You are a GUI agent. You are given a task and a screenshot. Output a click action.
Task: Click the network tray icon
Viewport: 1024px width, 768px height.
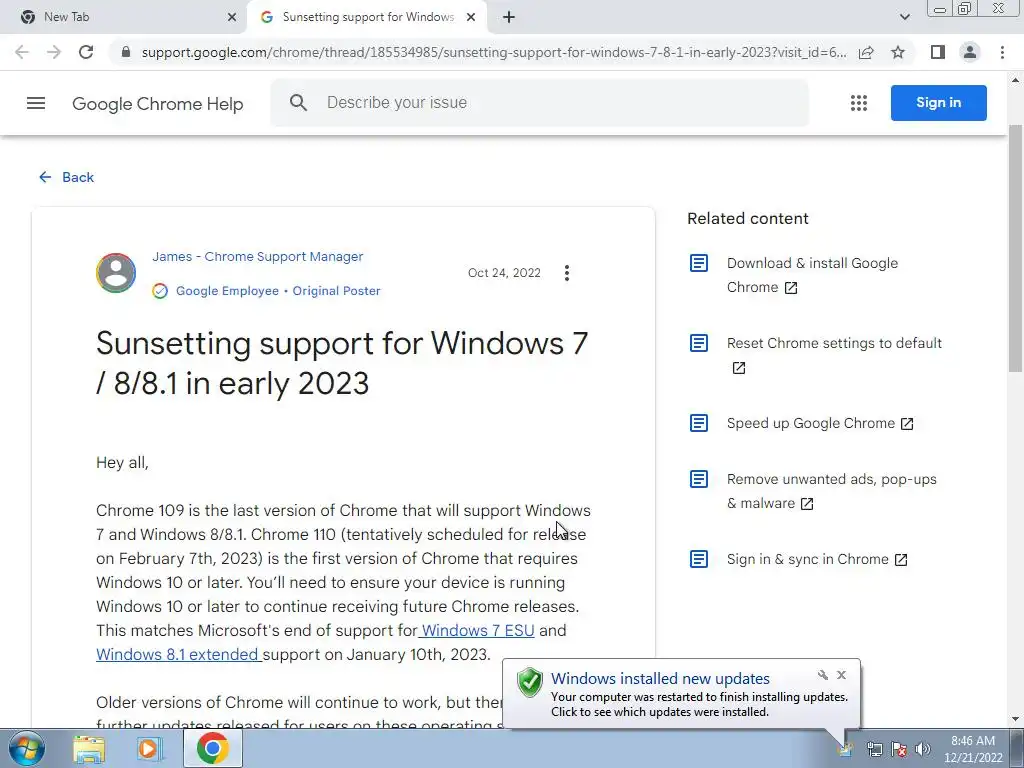pyautogui.click(x=874, y=749)
